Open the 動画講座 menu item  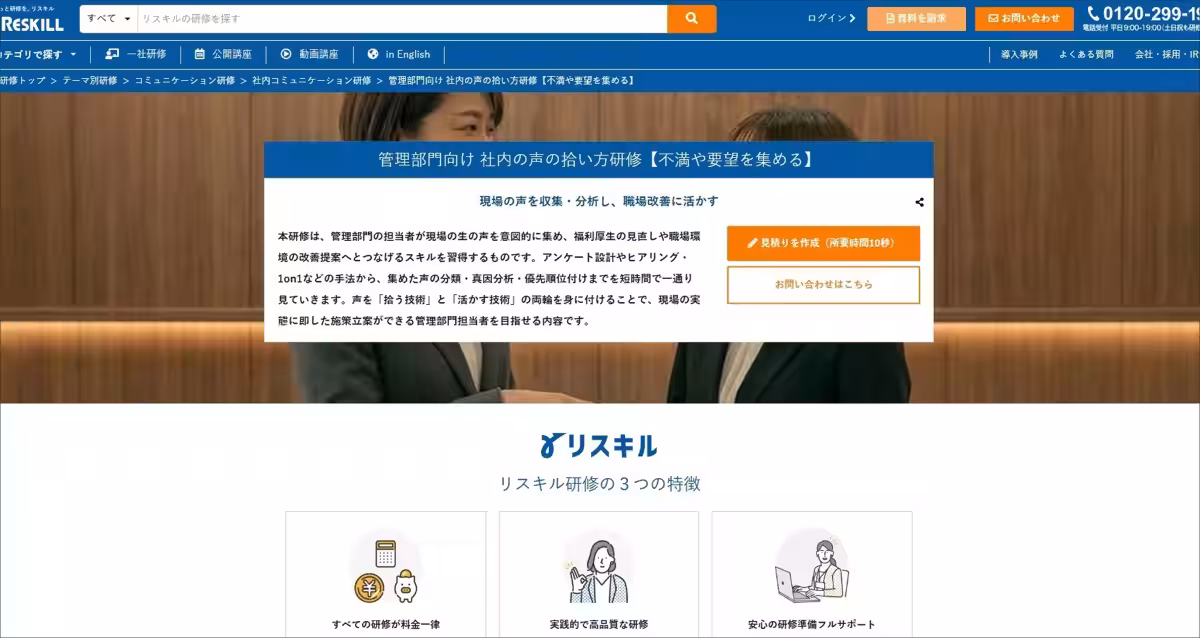[309, 54]
